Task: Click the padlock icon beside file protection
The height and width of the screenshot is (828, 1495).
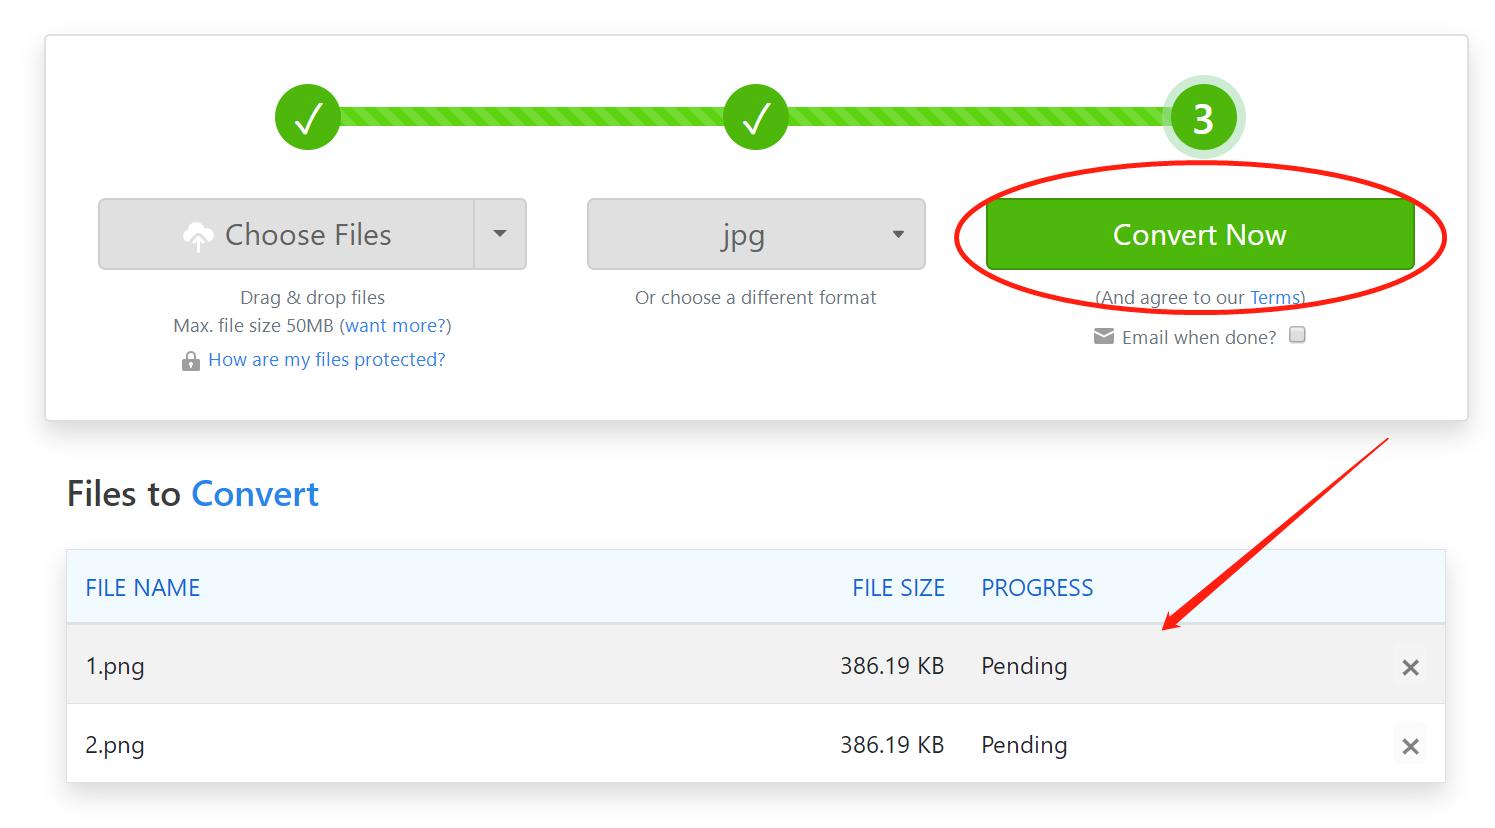Action: [x=190, y=361]
